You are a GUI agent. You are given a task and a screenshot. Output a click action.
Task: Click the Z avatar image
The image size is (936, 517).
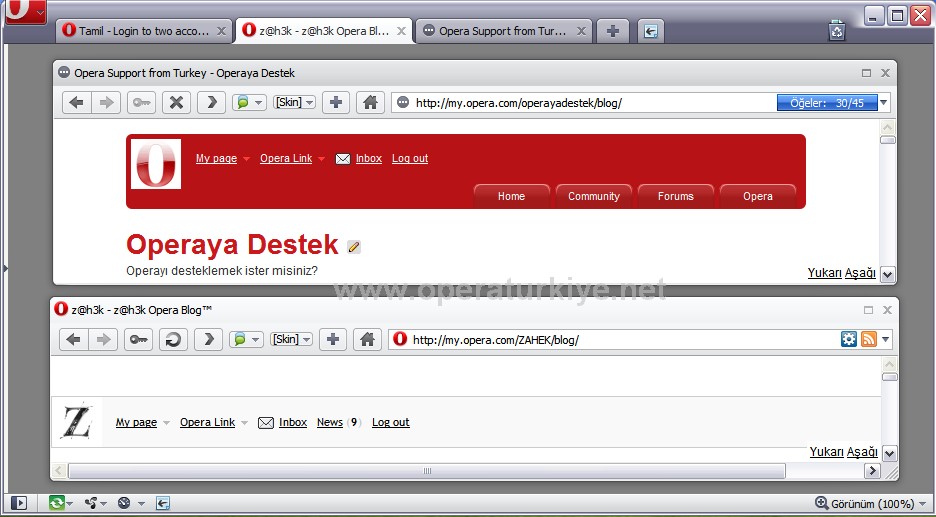pyautogui.click(x=77, y=421)
